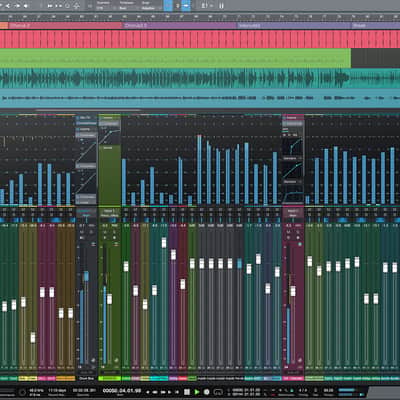The height and width of the screenshot is (400, 400).
Task: Select the purple arranger section after Chorus 2
Action: (x=179, y=25)
